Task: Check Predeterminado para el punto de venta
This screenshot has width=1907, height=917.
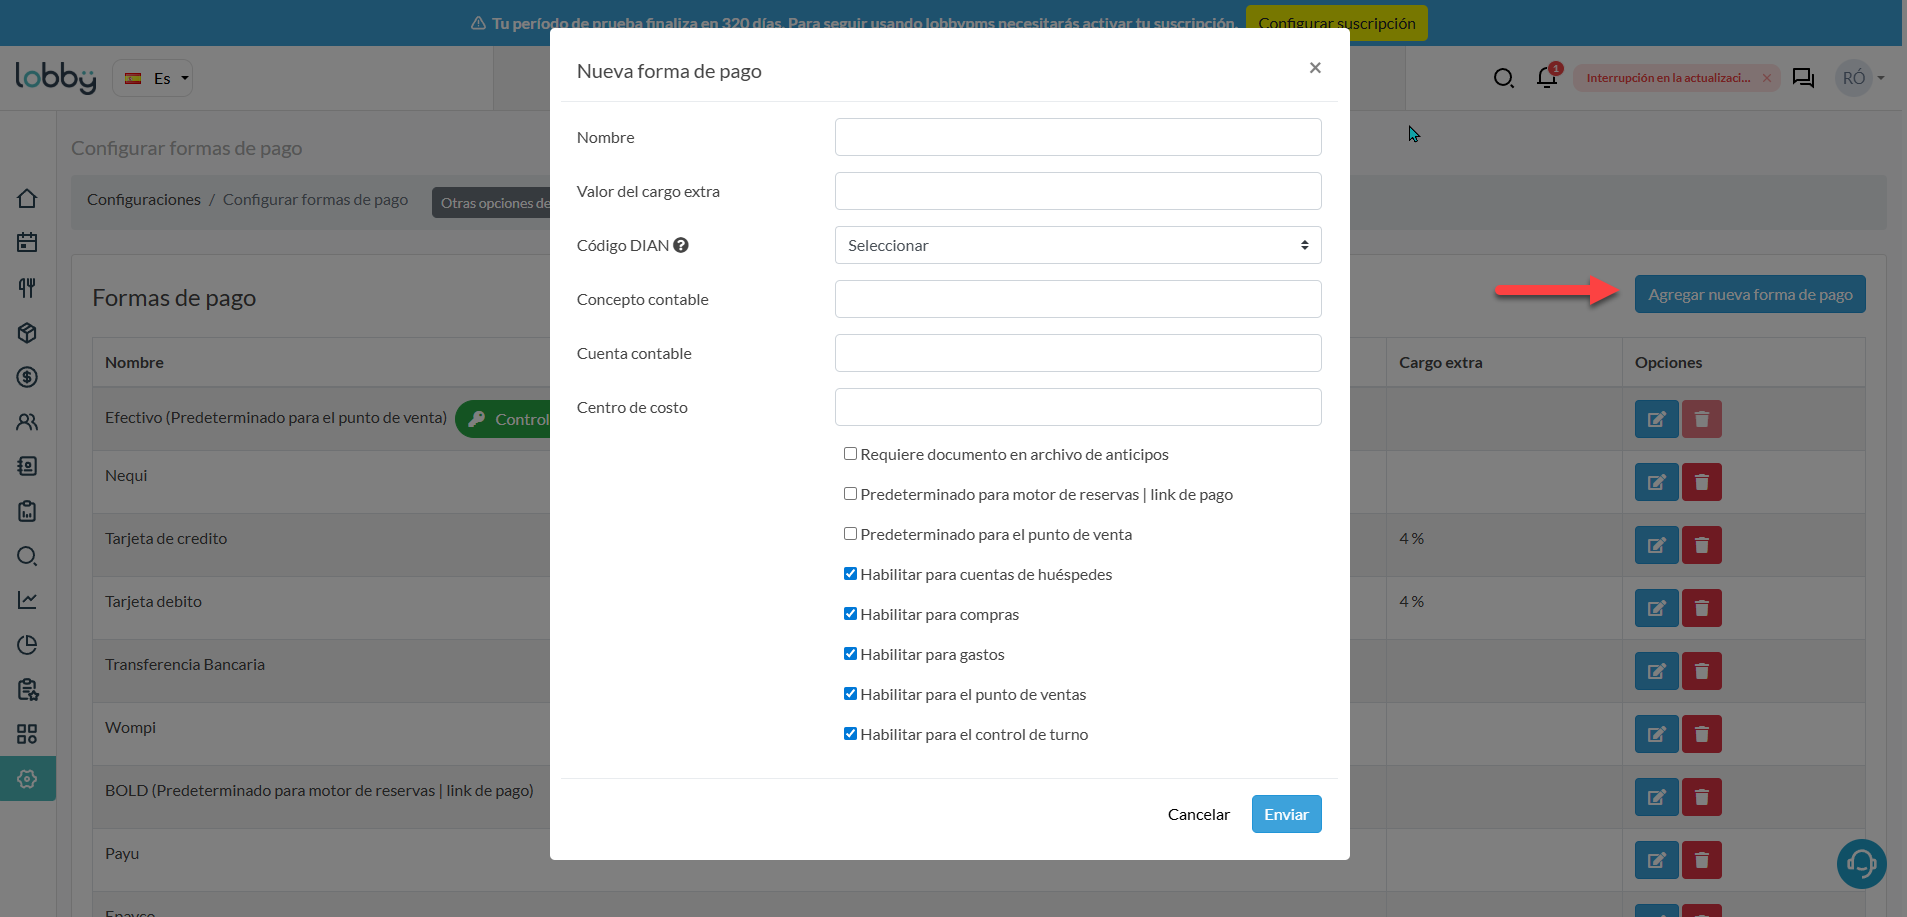Action: pos(850,534)
